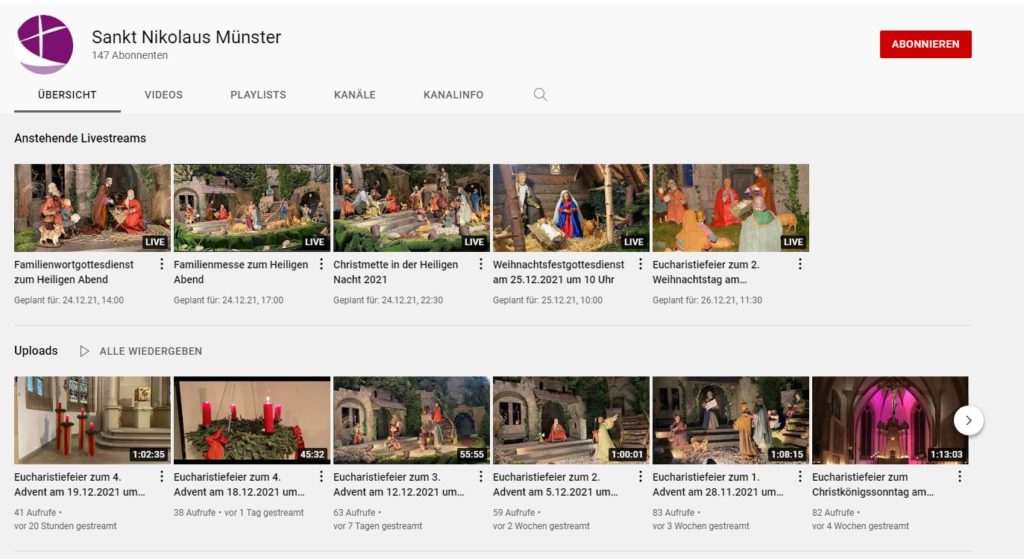
Task: Click the text "vor 20 Stunden gestreamt"
Action: [65, 526]
